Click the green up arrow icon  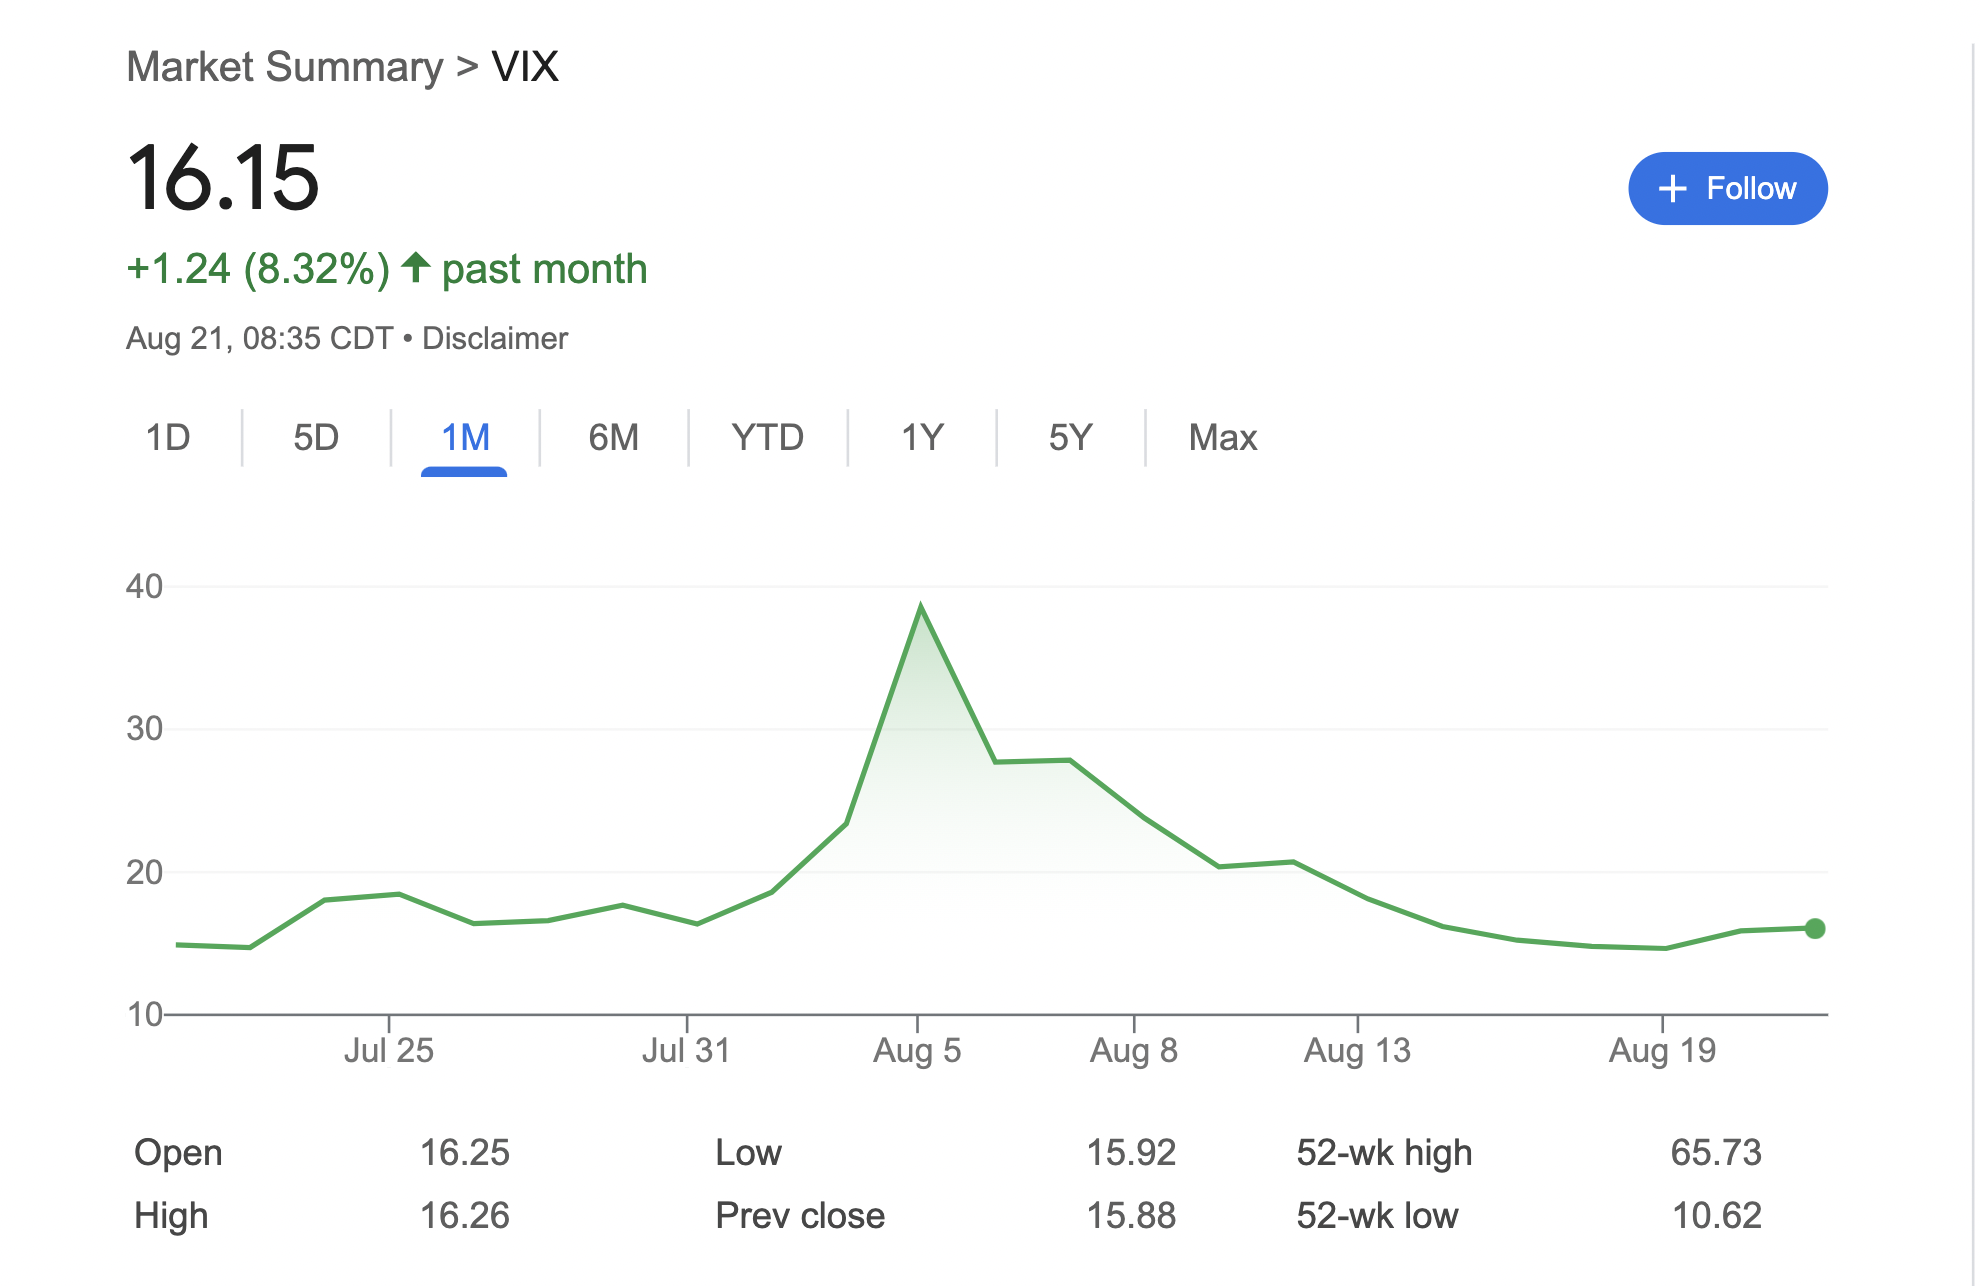(x=415, y=267)
